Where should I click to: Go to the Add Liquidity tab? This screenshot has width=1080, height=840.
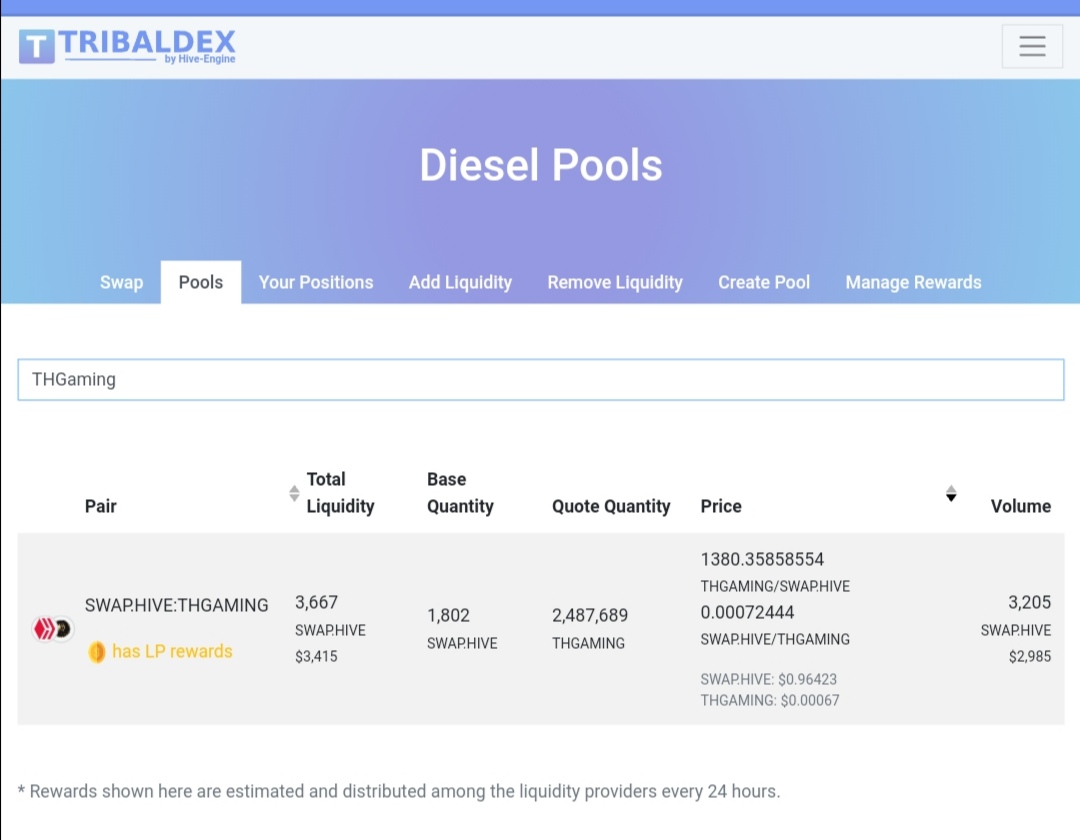460,282
